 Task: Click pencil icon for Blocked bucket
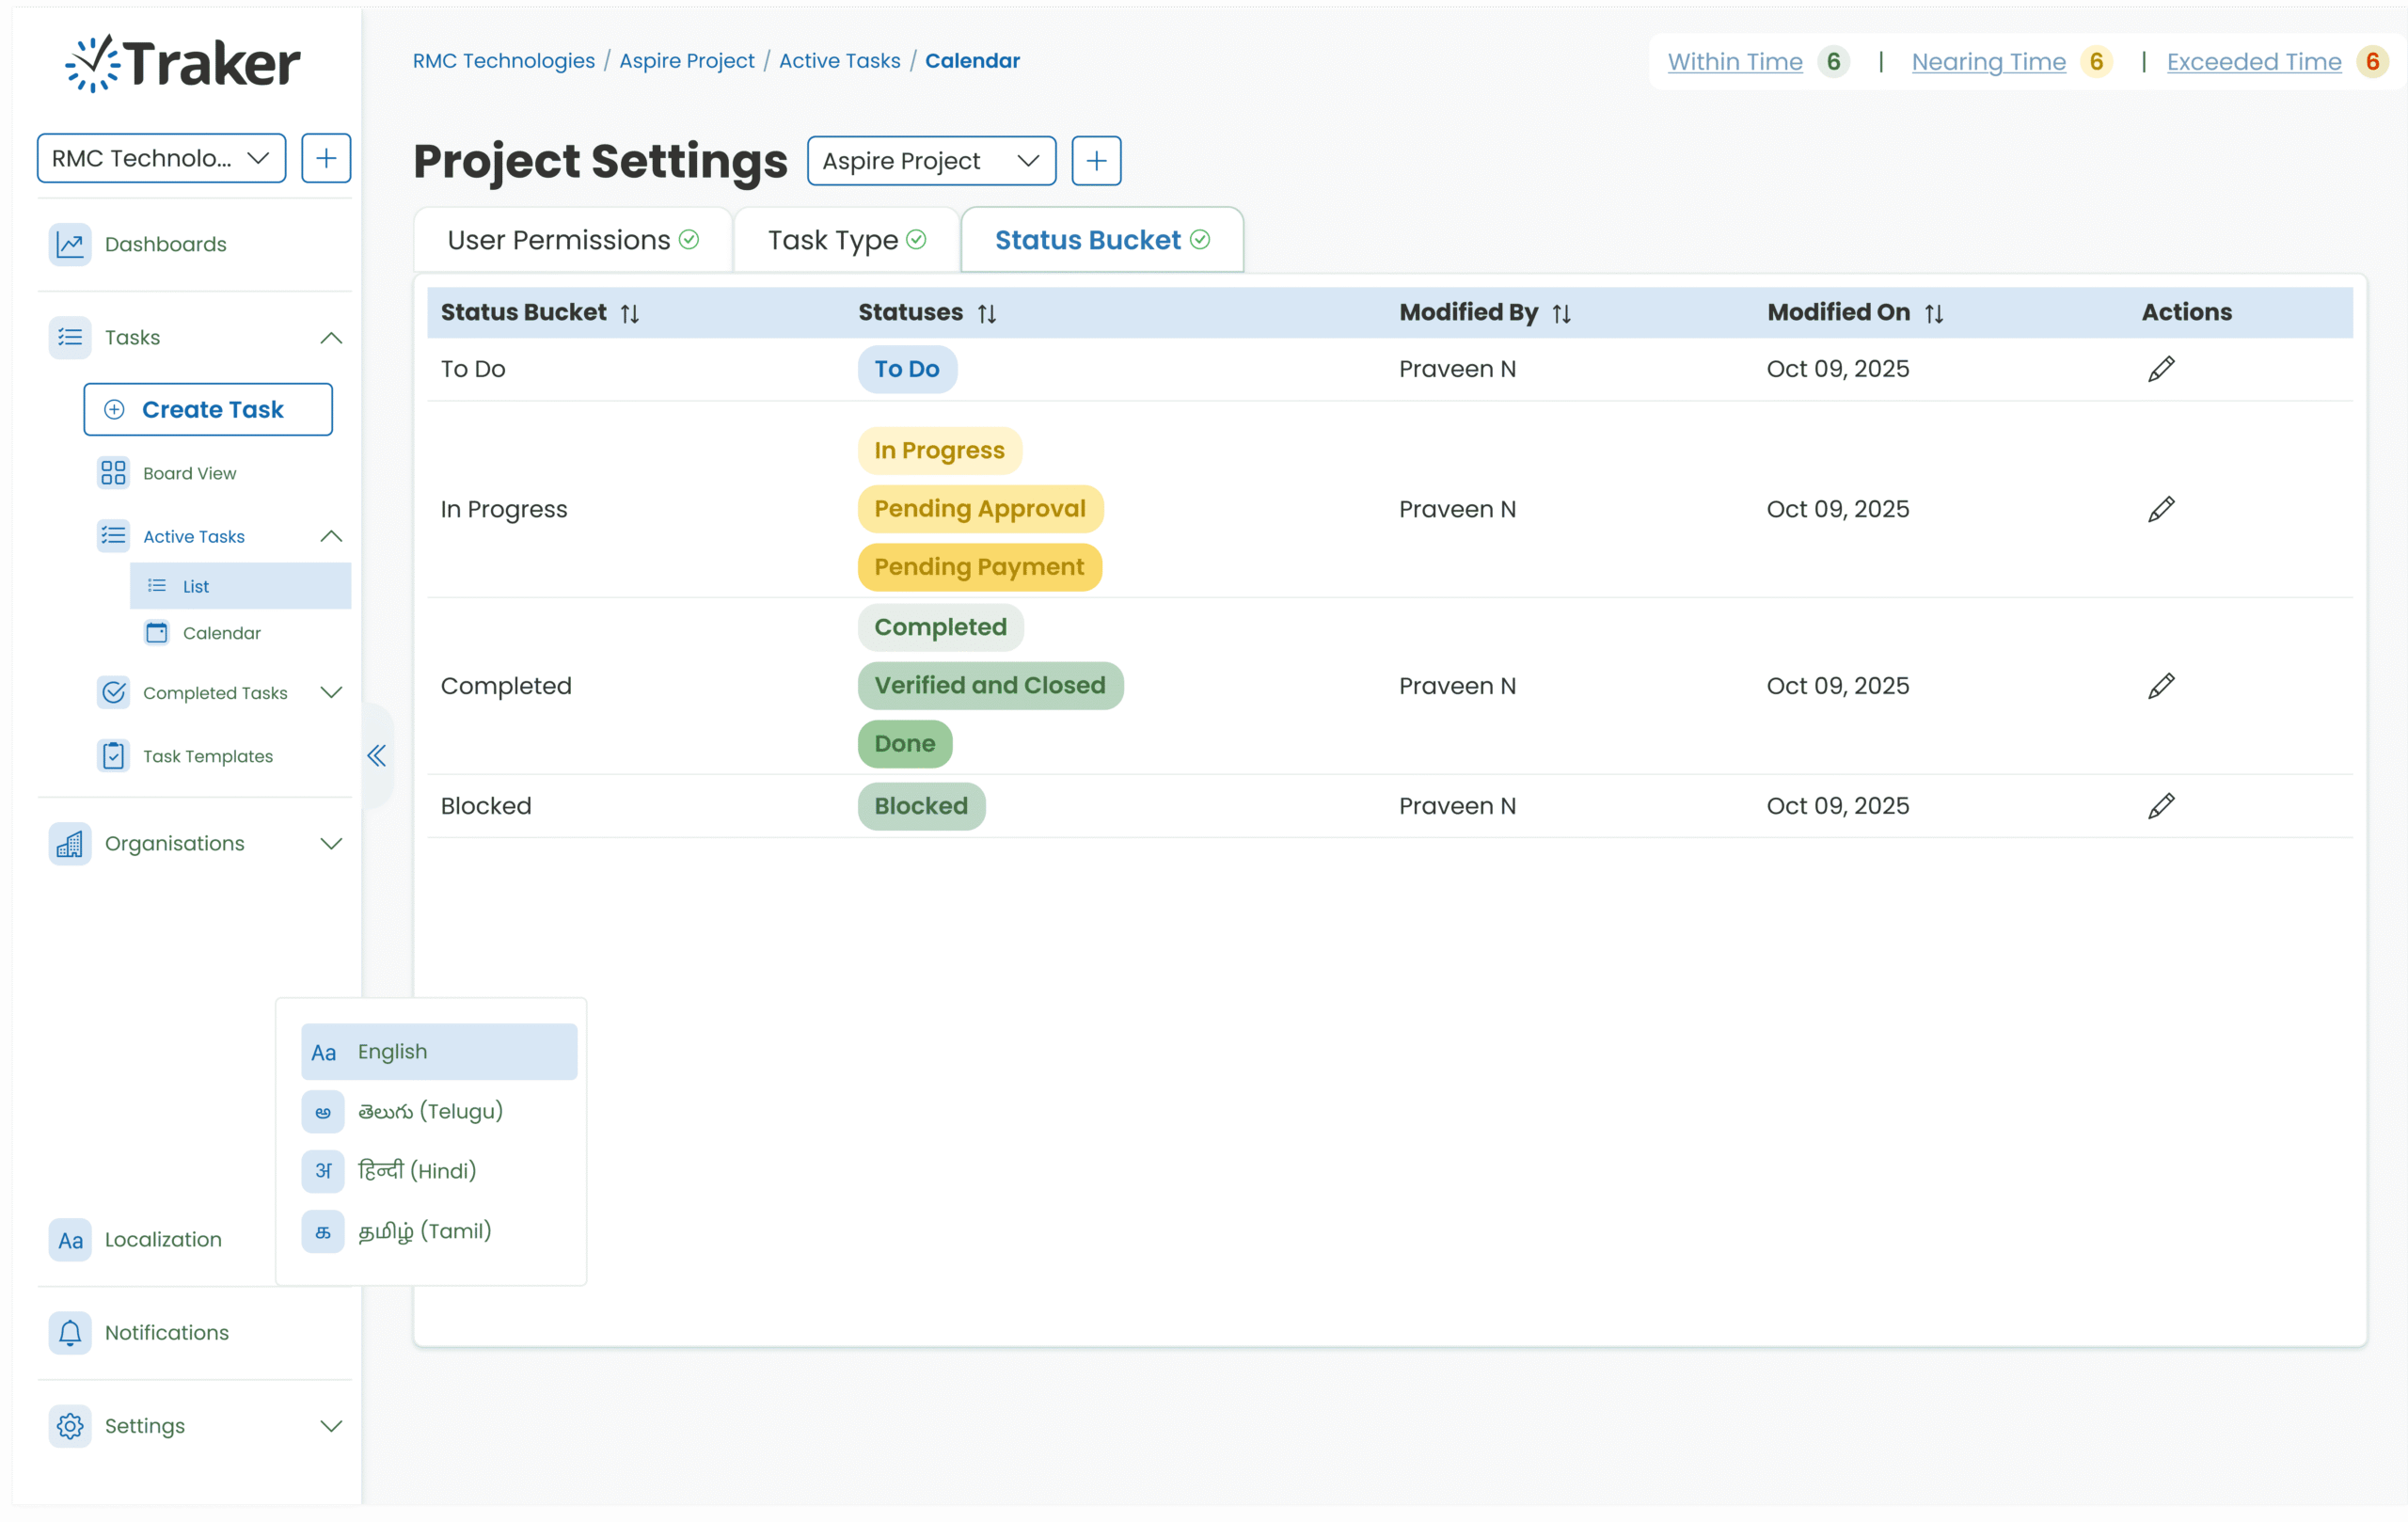2160,806
